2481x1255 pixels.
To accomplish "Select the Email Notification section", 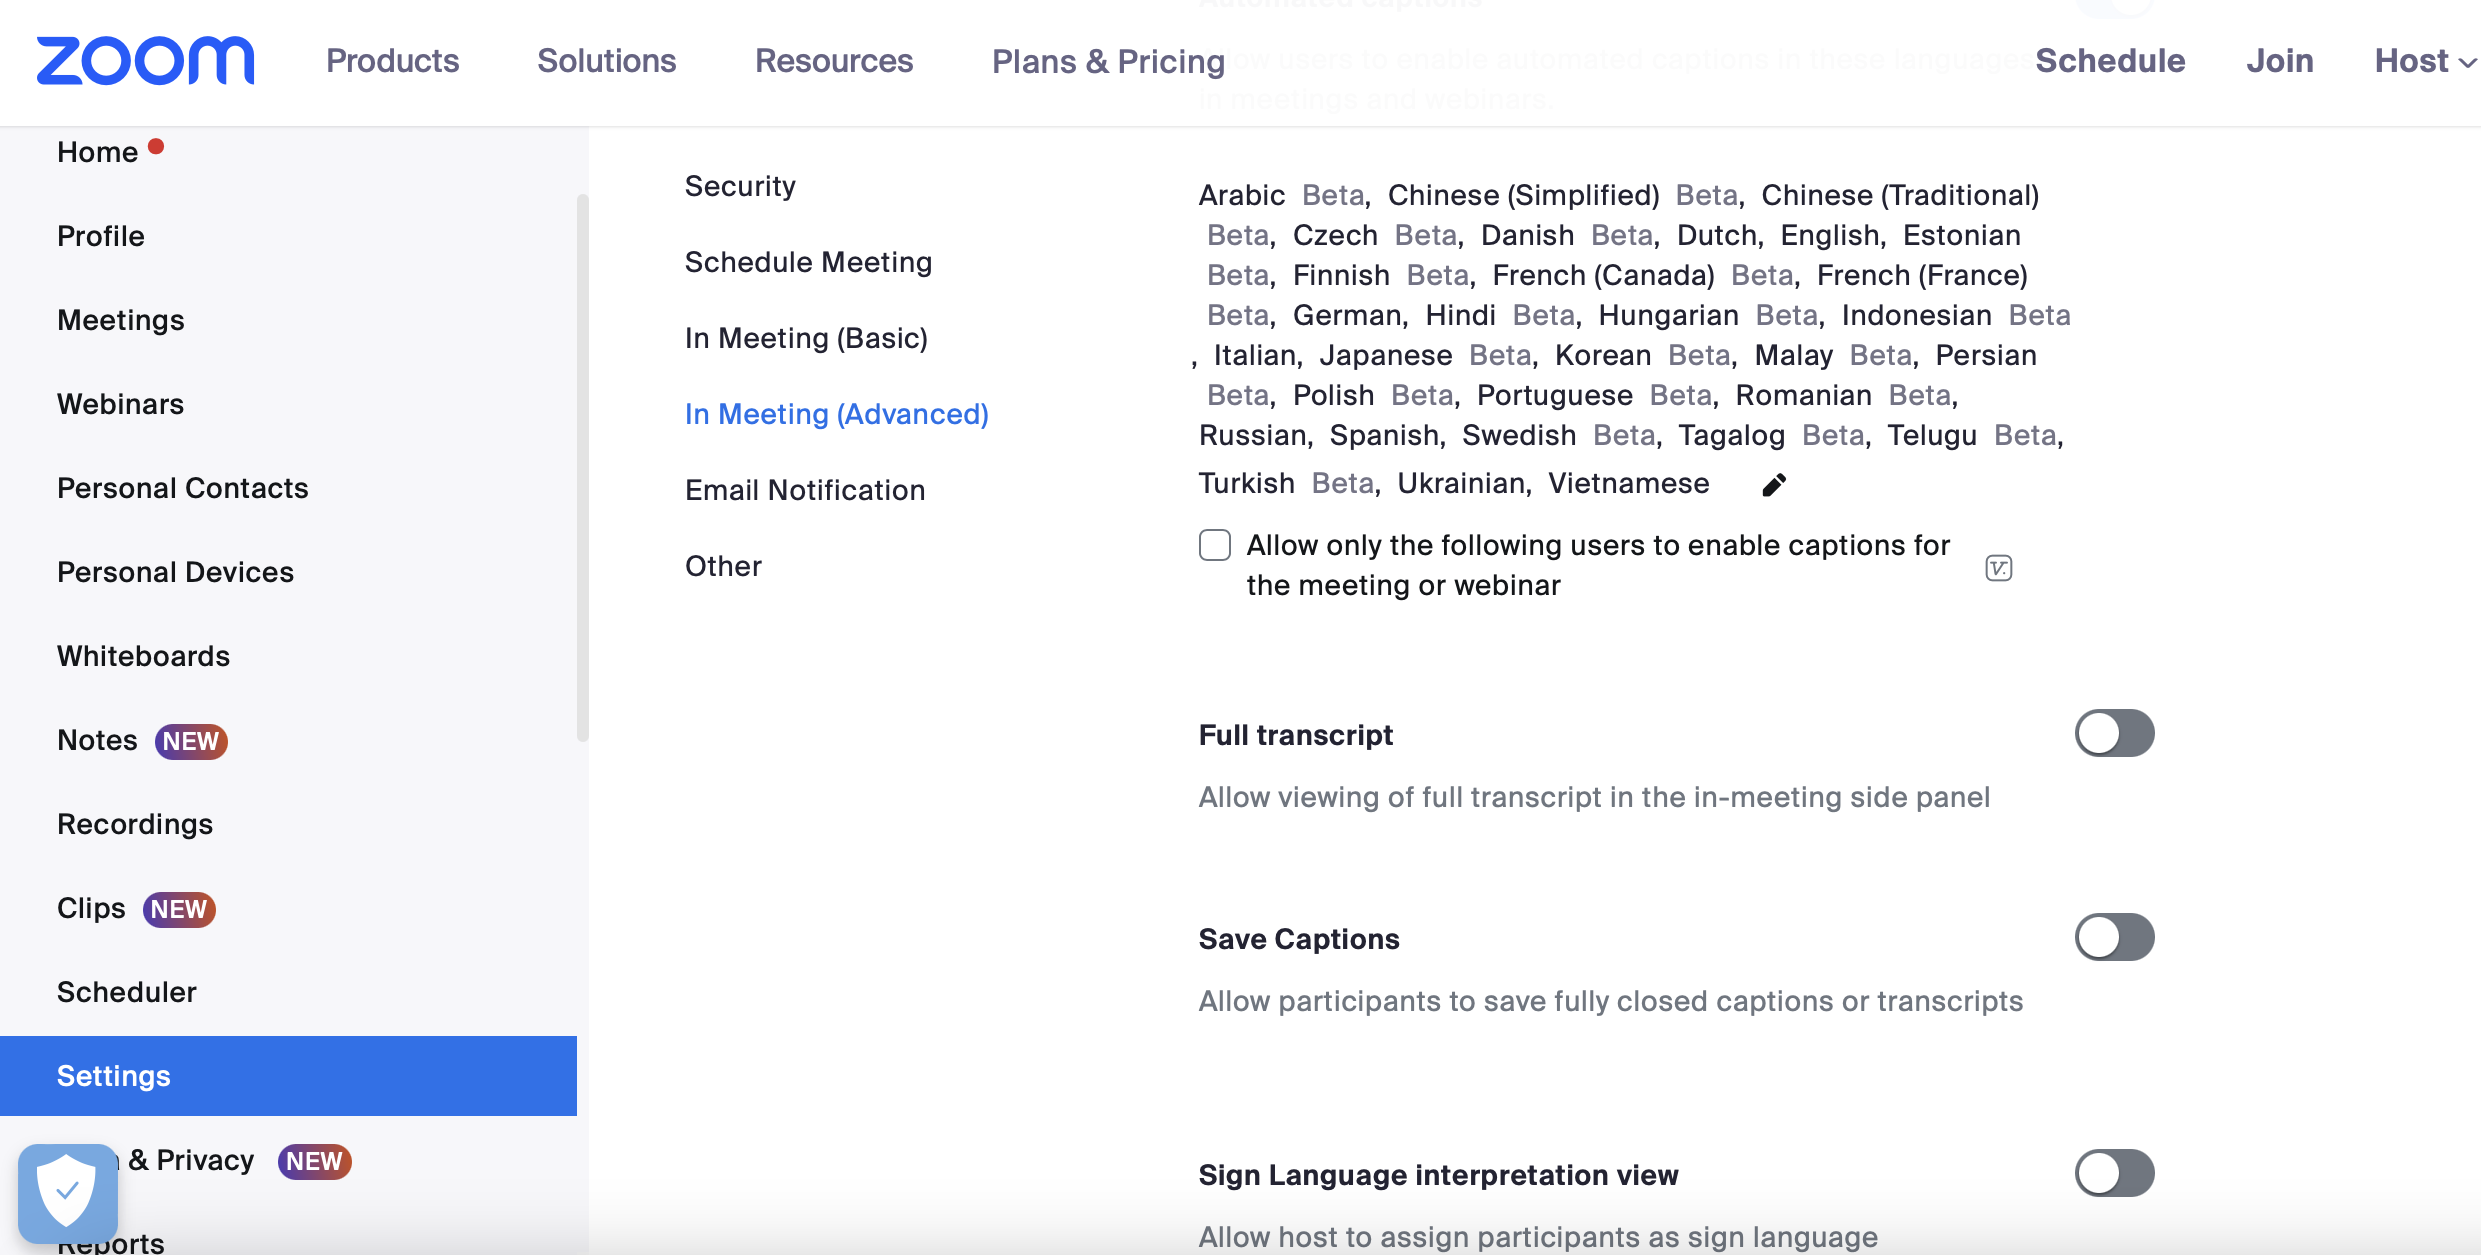I will coord(804,490).
